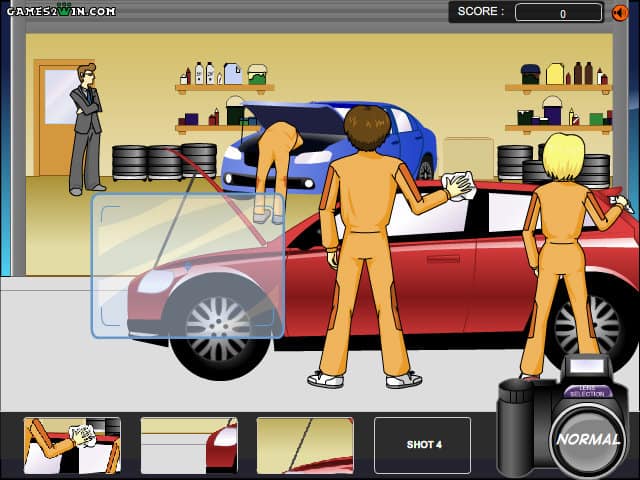Click the camera flash on top of camera
This screenshot has width=640, height=480.
(x=586, y=365)
